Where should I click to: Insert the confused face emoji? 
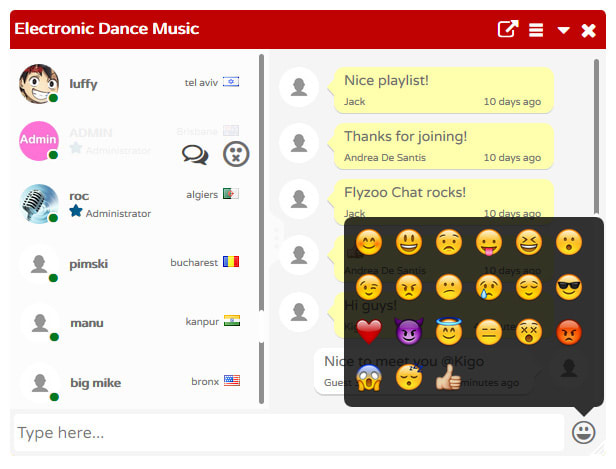[x=449, y=287]
